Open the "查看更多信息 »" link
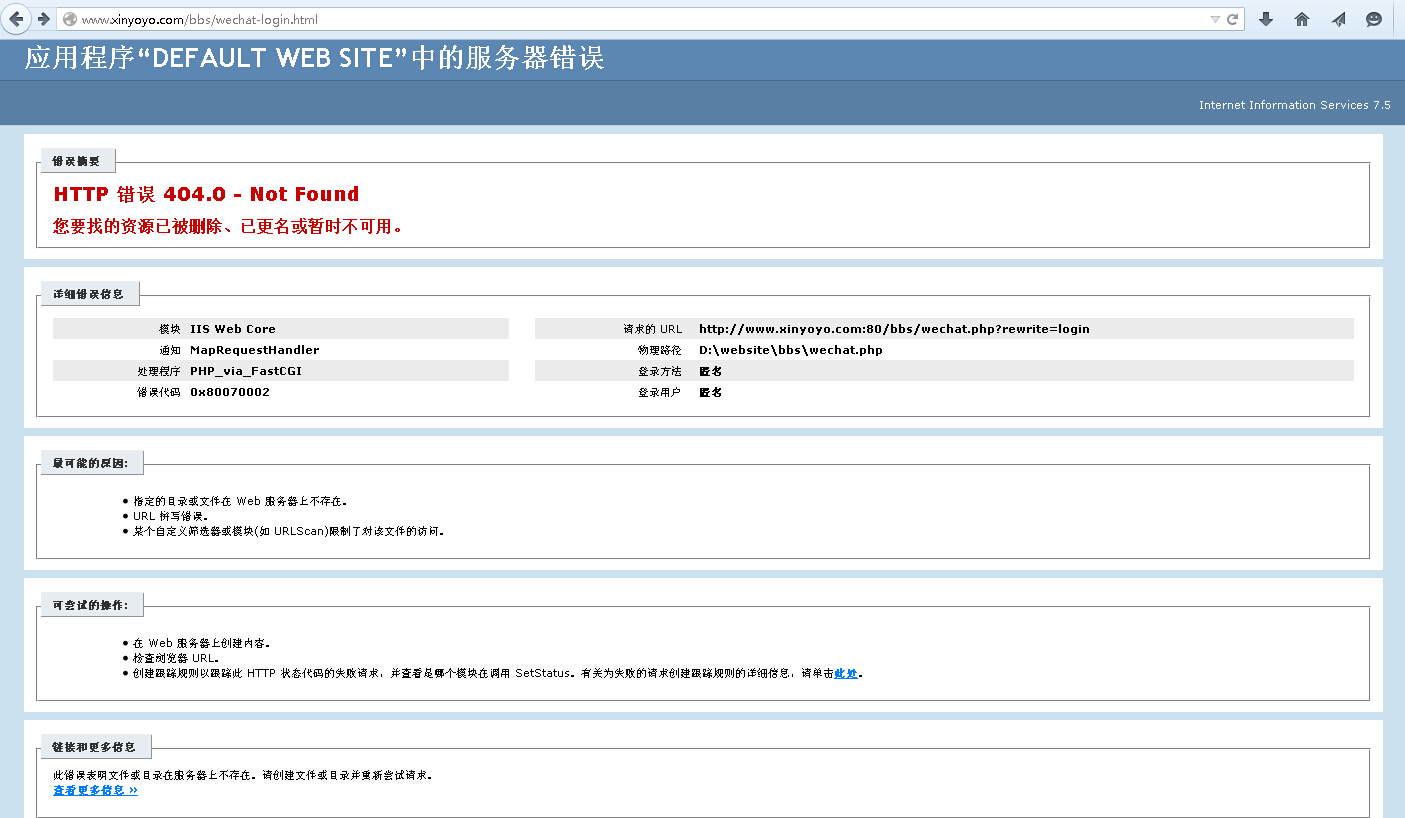Viewport: 1405px width, 818px height. 95,790
